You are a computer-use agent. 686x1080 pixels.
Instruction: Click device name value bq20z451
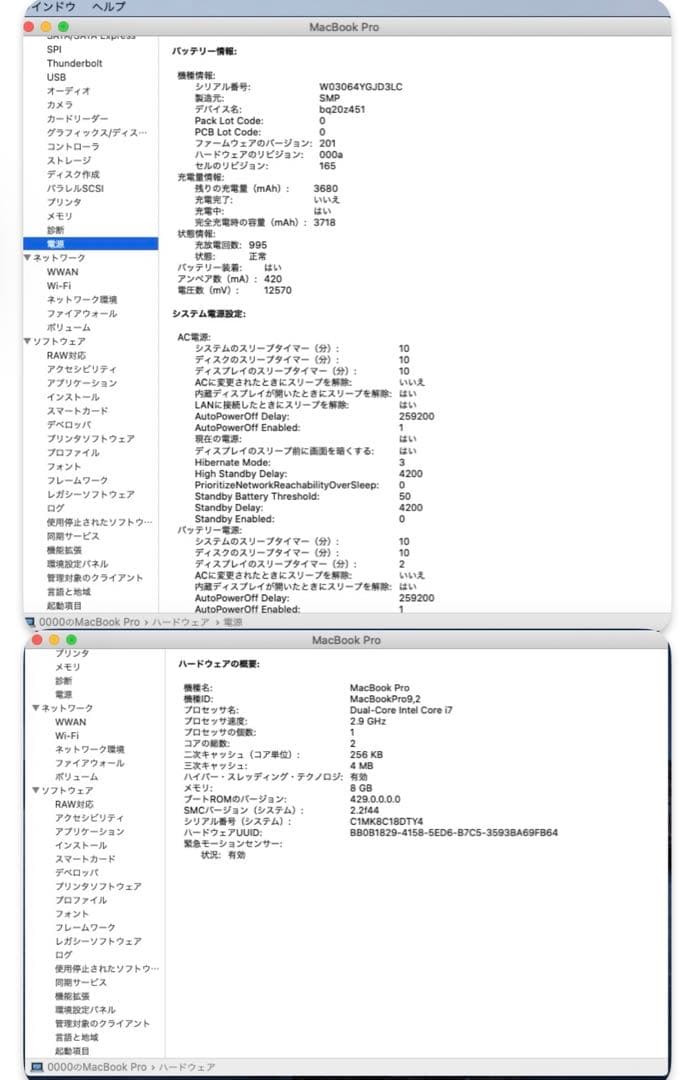[x=342, y=110]
